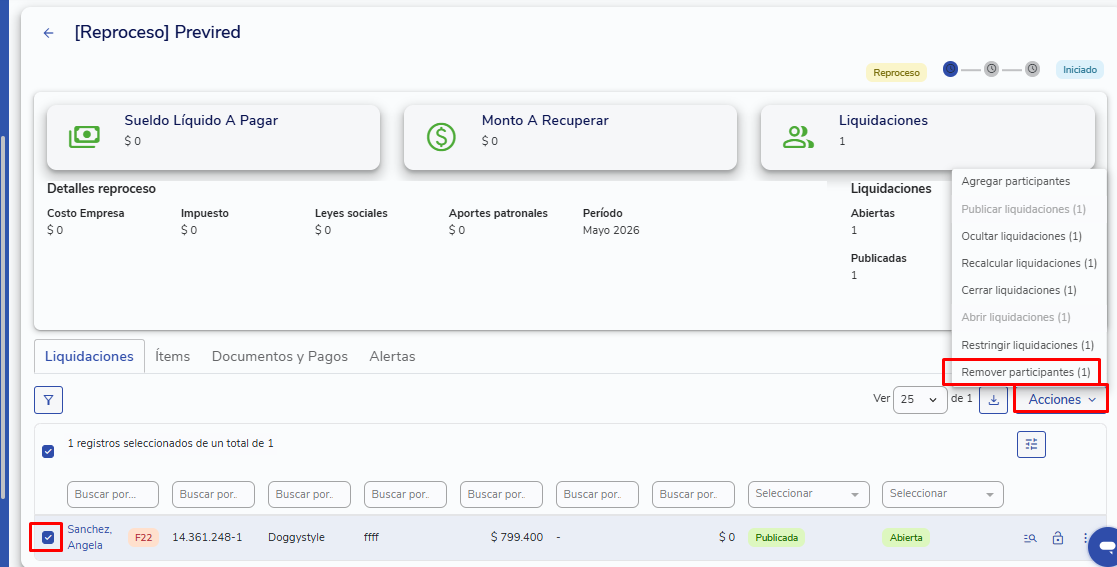Viewport: 1117px width, 567px height.
Task: Click the left page scrollbar
Action: 3,317
